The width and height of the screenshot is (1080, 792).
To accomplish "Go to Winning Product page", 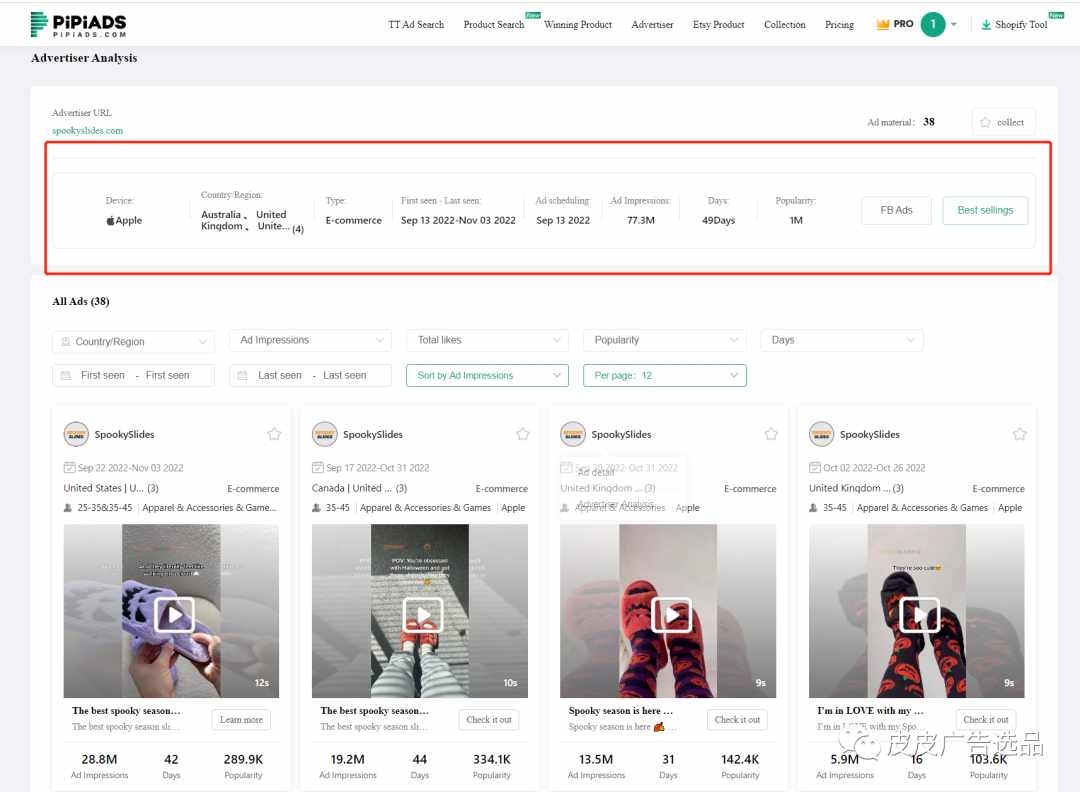I will [578, 25].
